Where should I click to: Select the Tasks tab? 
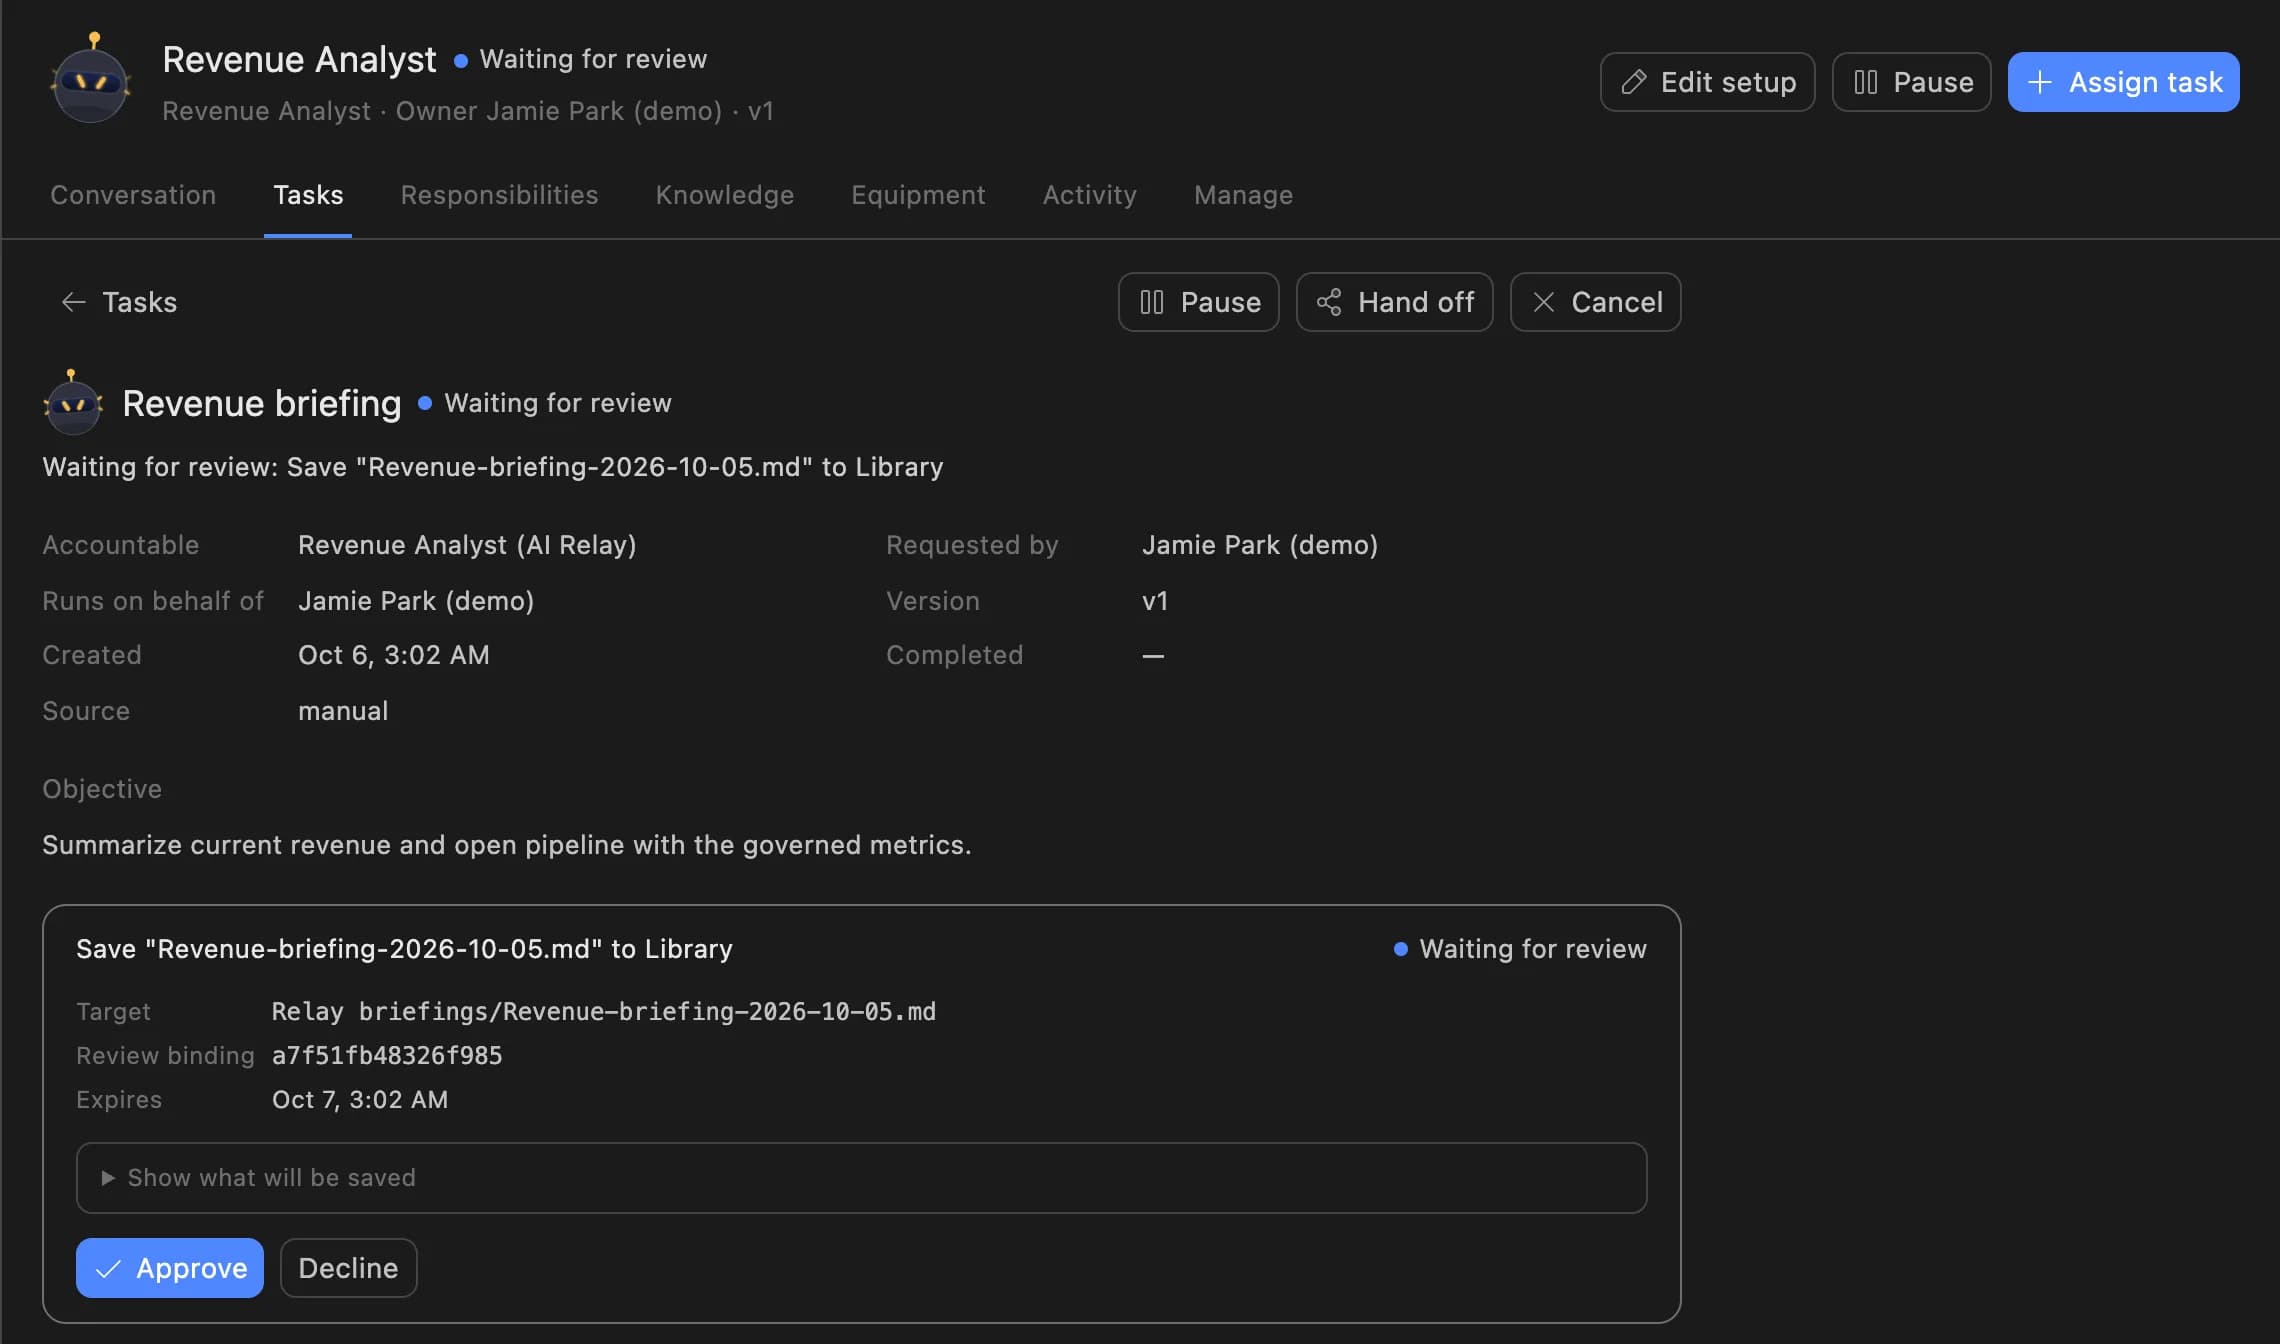[308, 195]
